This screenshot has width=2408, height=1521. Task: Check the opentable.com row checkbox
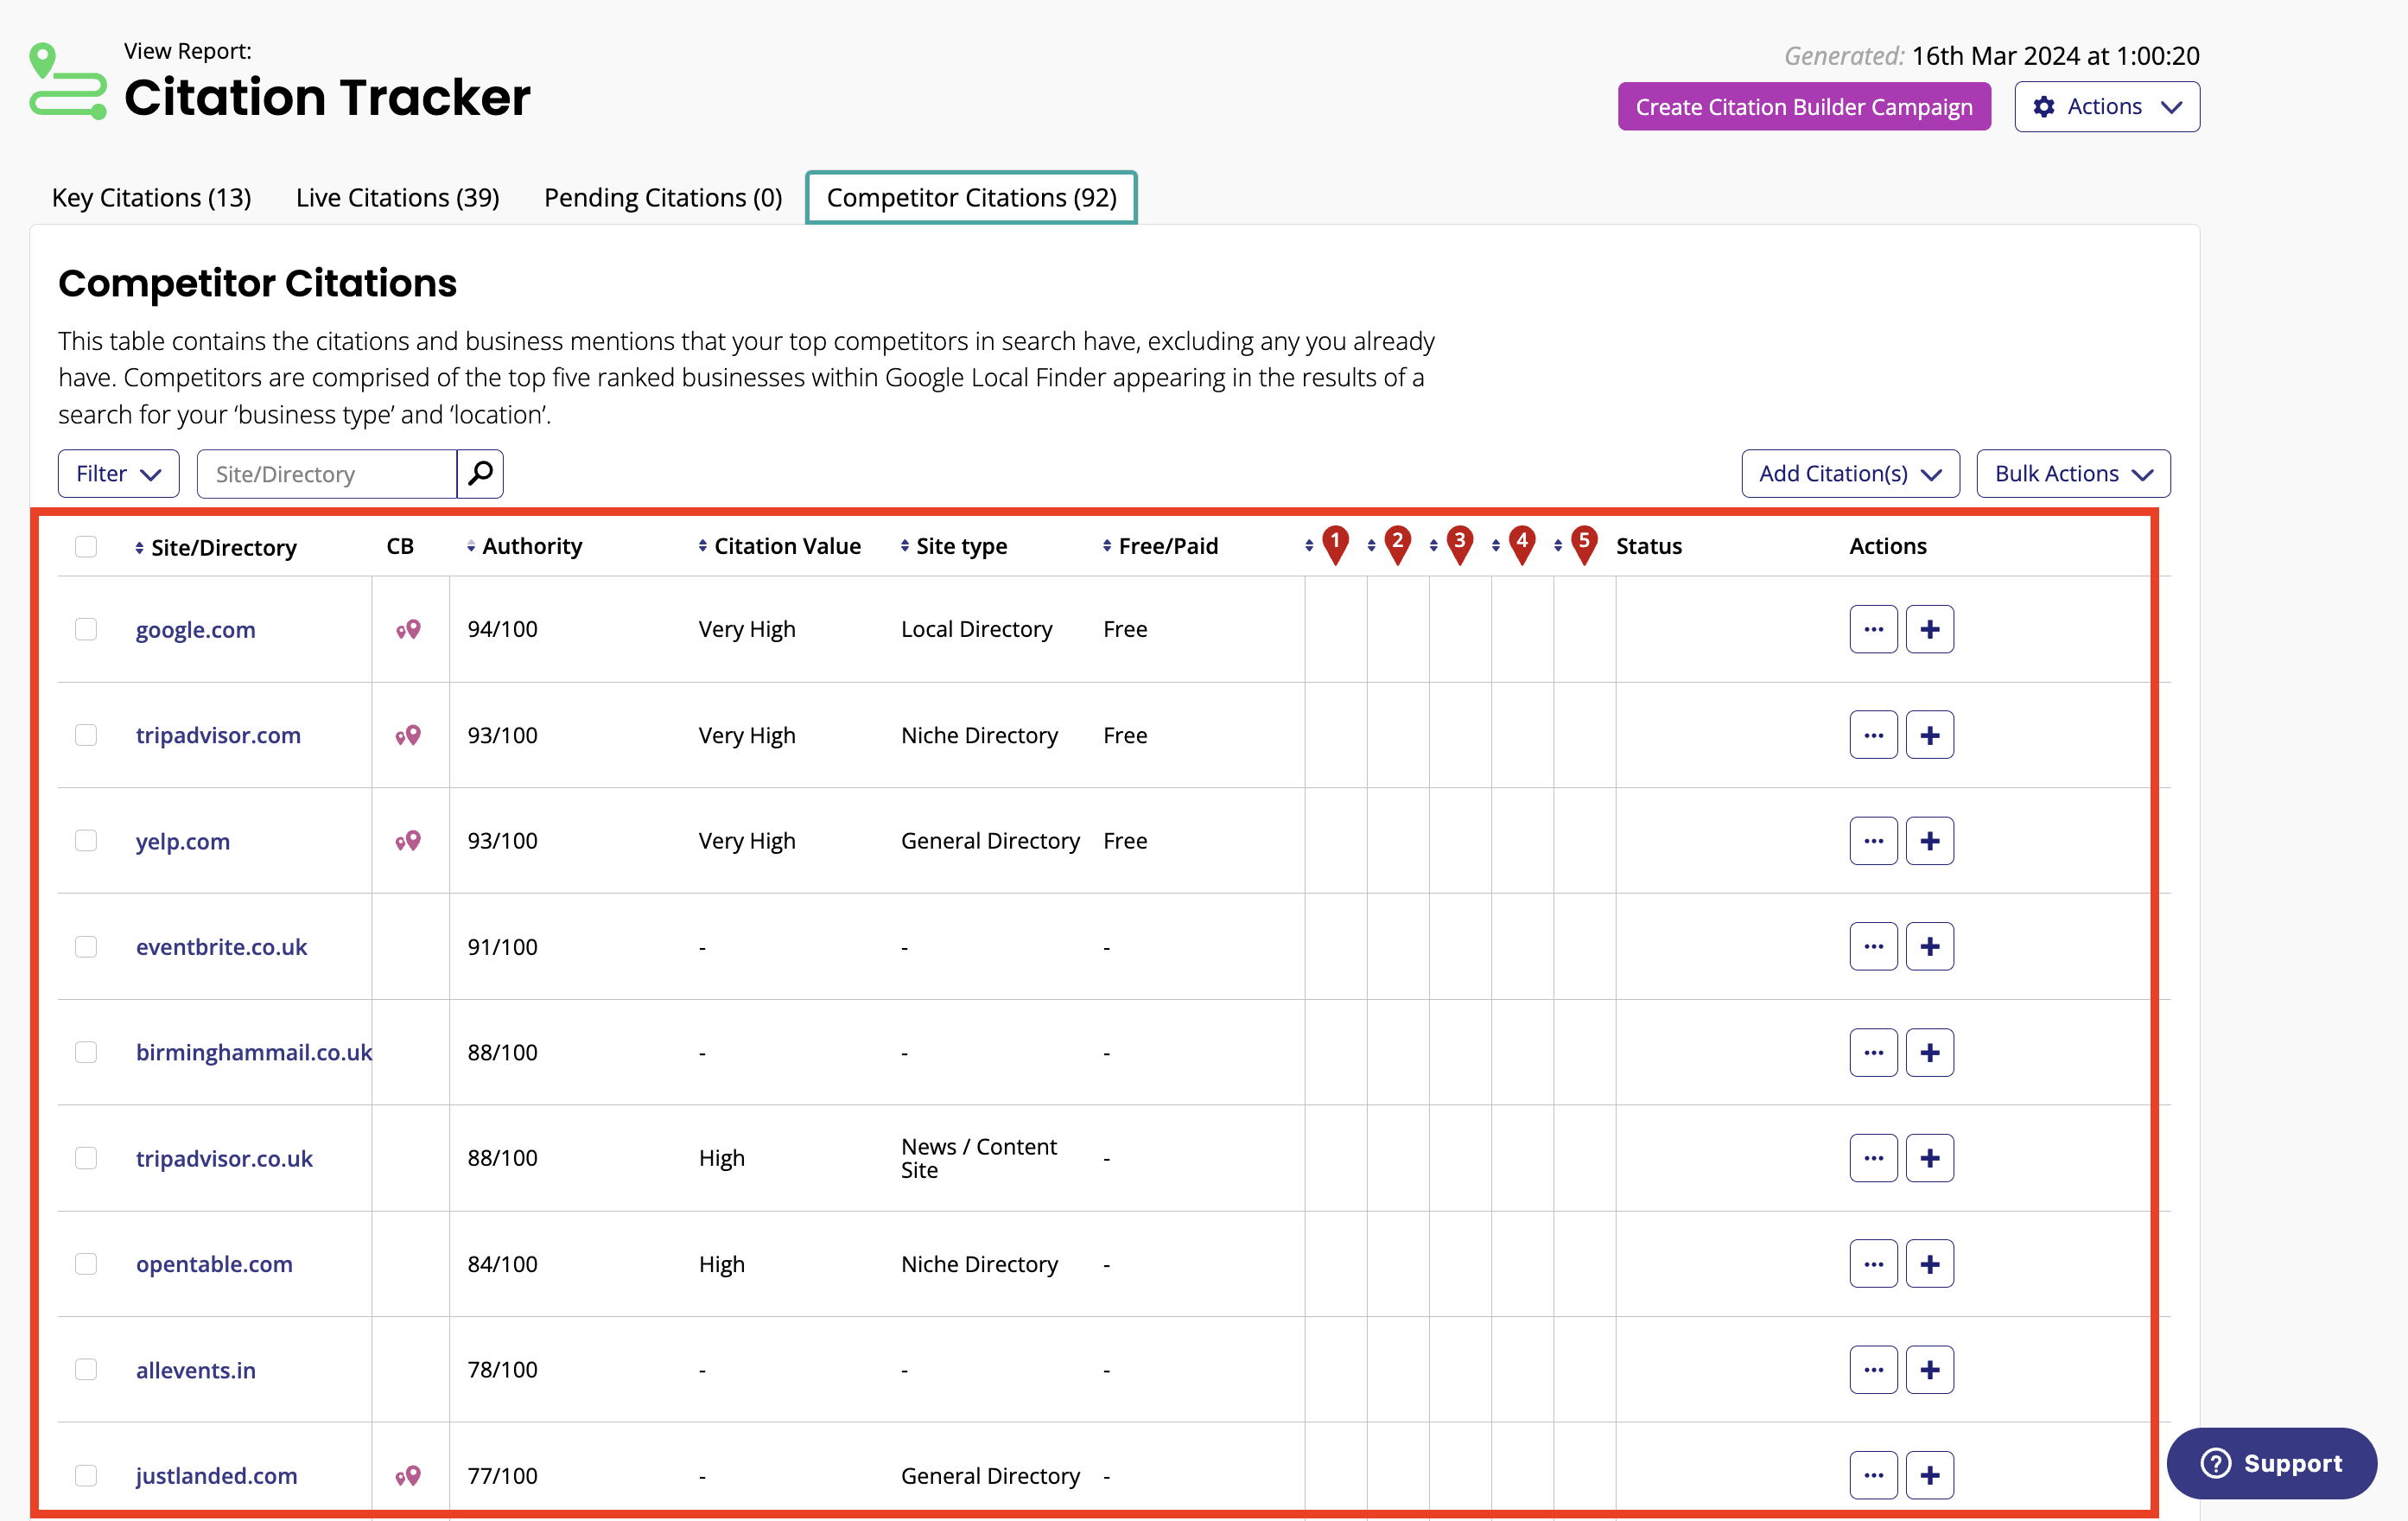coord(86,1264)
